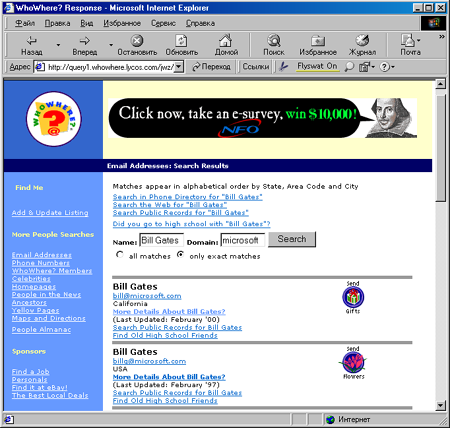Click the address bar URL field

110,67
